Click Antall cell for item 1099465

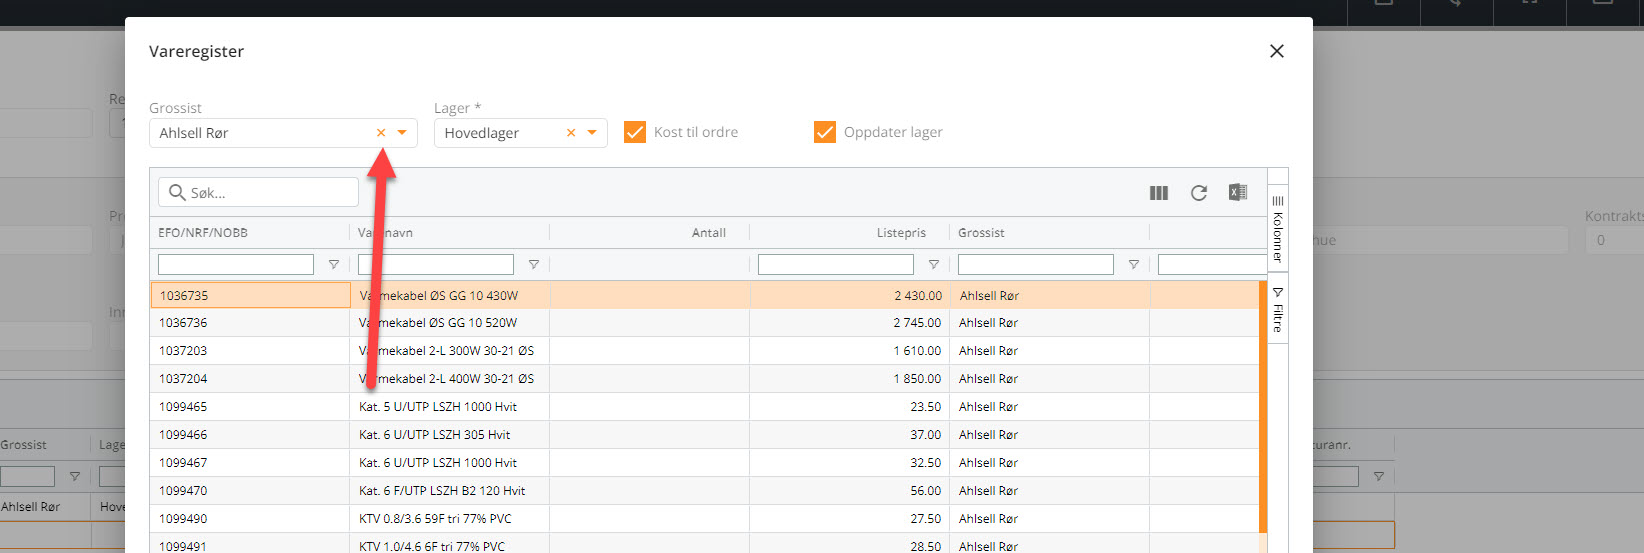coord(650,407)
